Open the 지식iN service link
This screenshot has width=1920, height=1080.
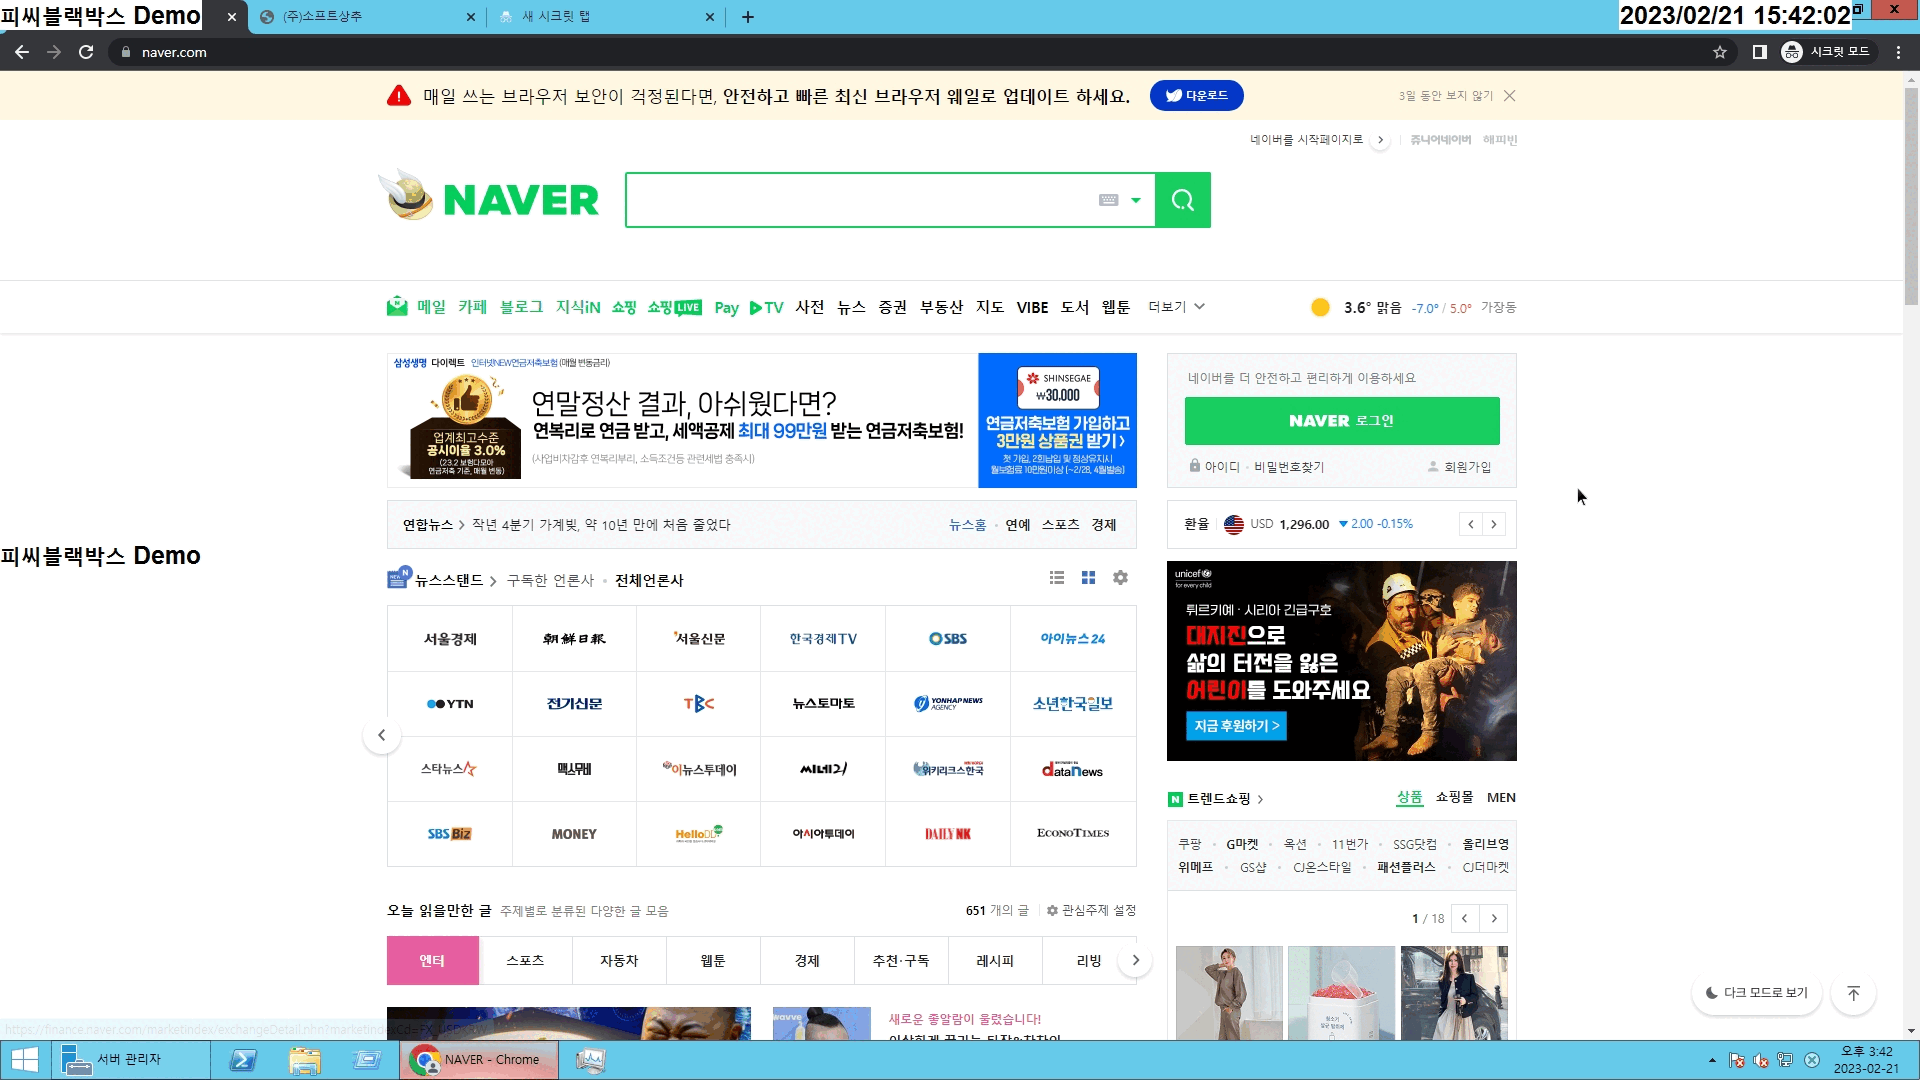pyautogui.click(x=578, y=307)
